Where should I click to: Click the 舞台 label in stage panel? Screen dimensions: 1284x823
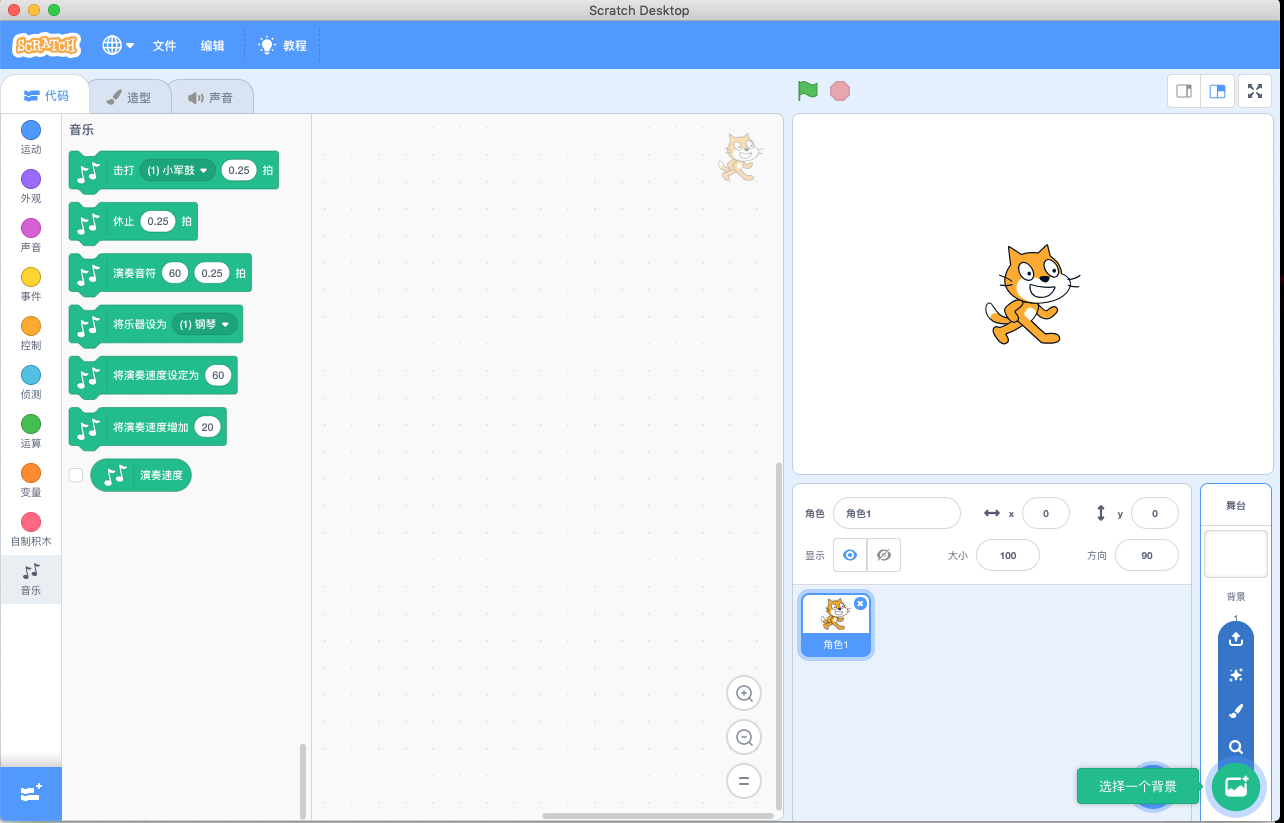(1236, 505)
